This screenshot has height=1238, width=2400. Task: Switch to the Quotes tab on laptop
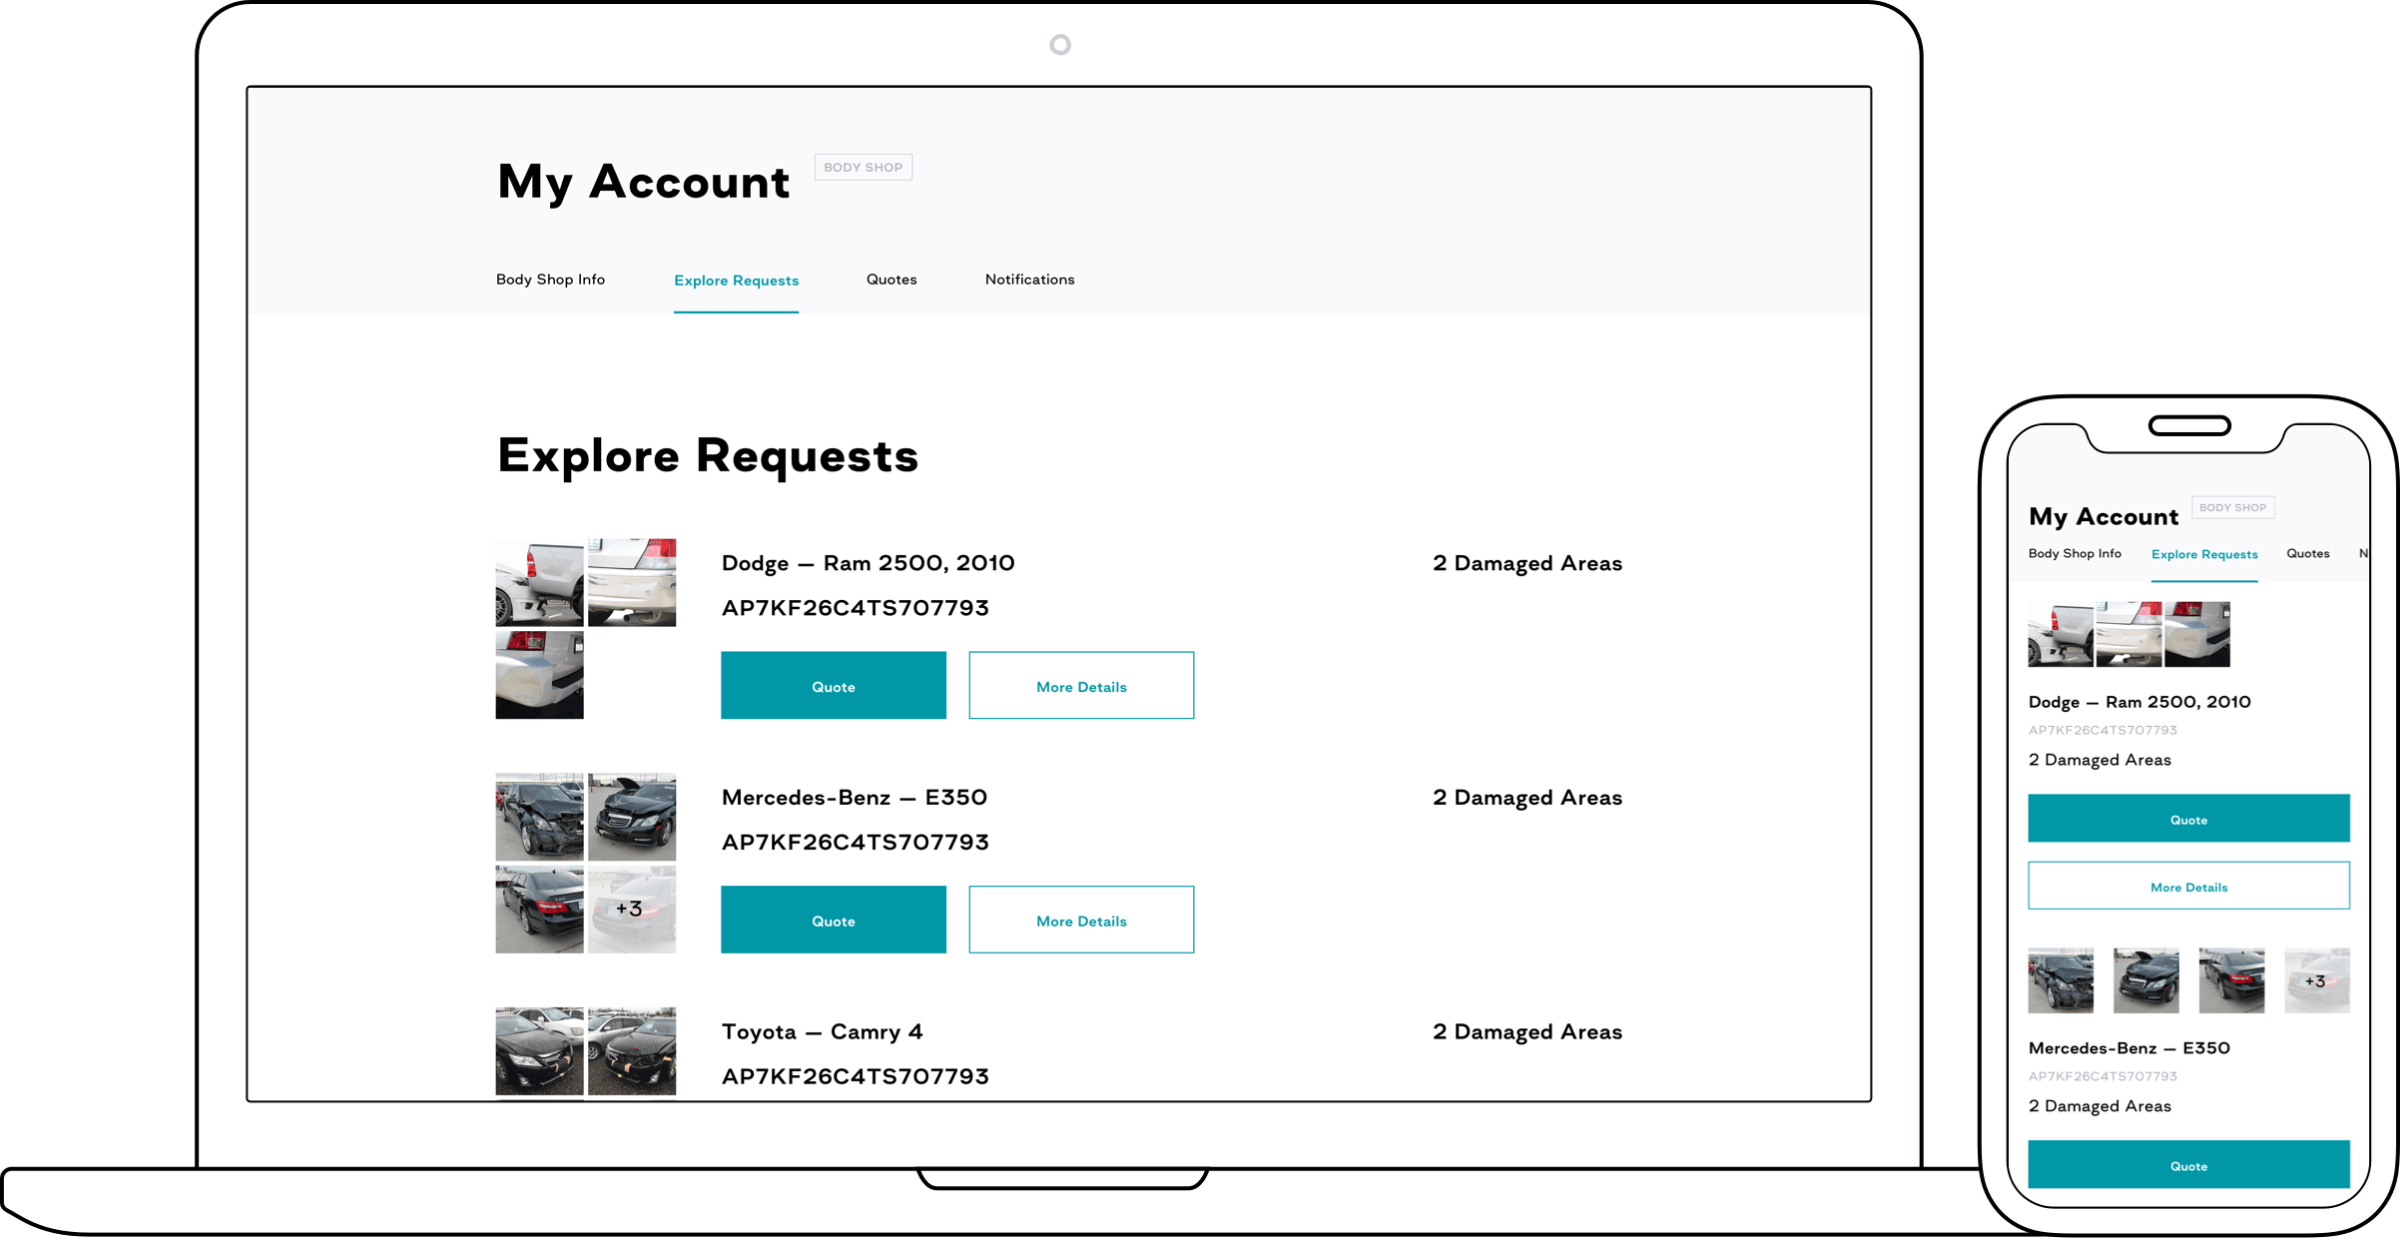tap(891, 279)
